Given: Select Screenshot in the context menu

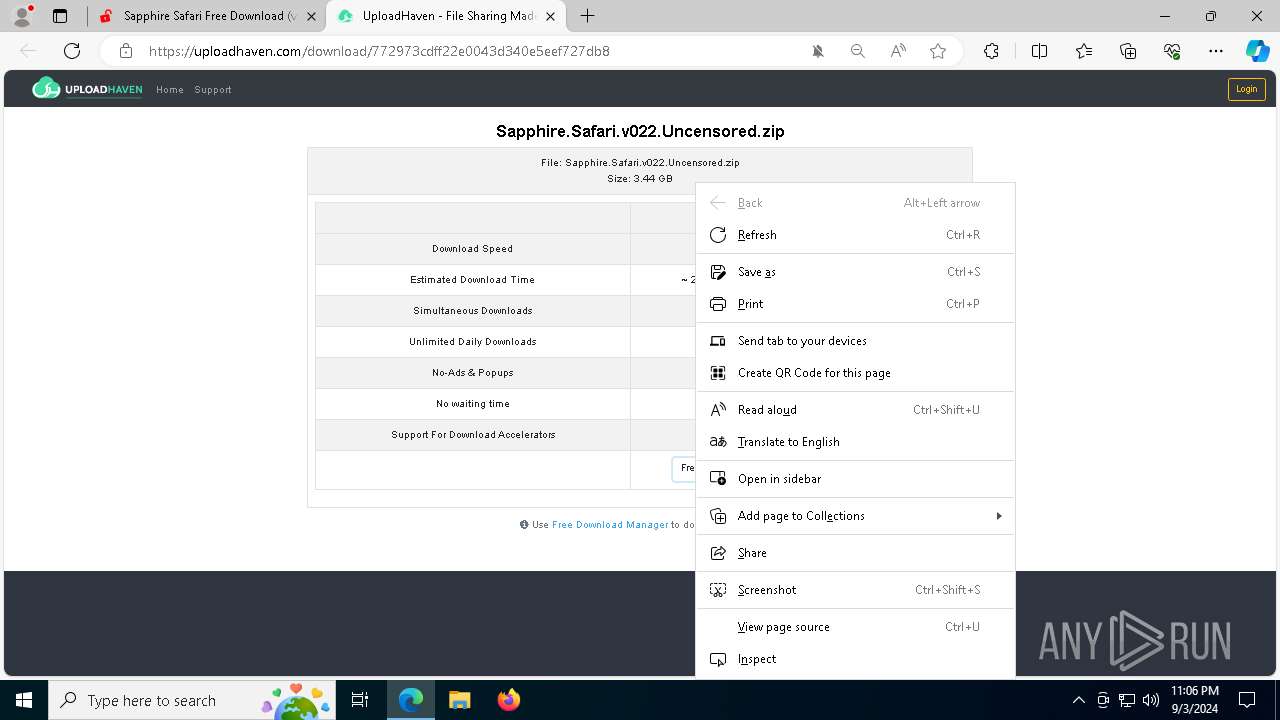Looking at the screenshot, I should click(855, 590).
